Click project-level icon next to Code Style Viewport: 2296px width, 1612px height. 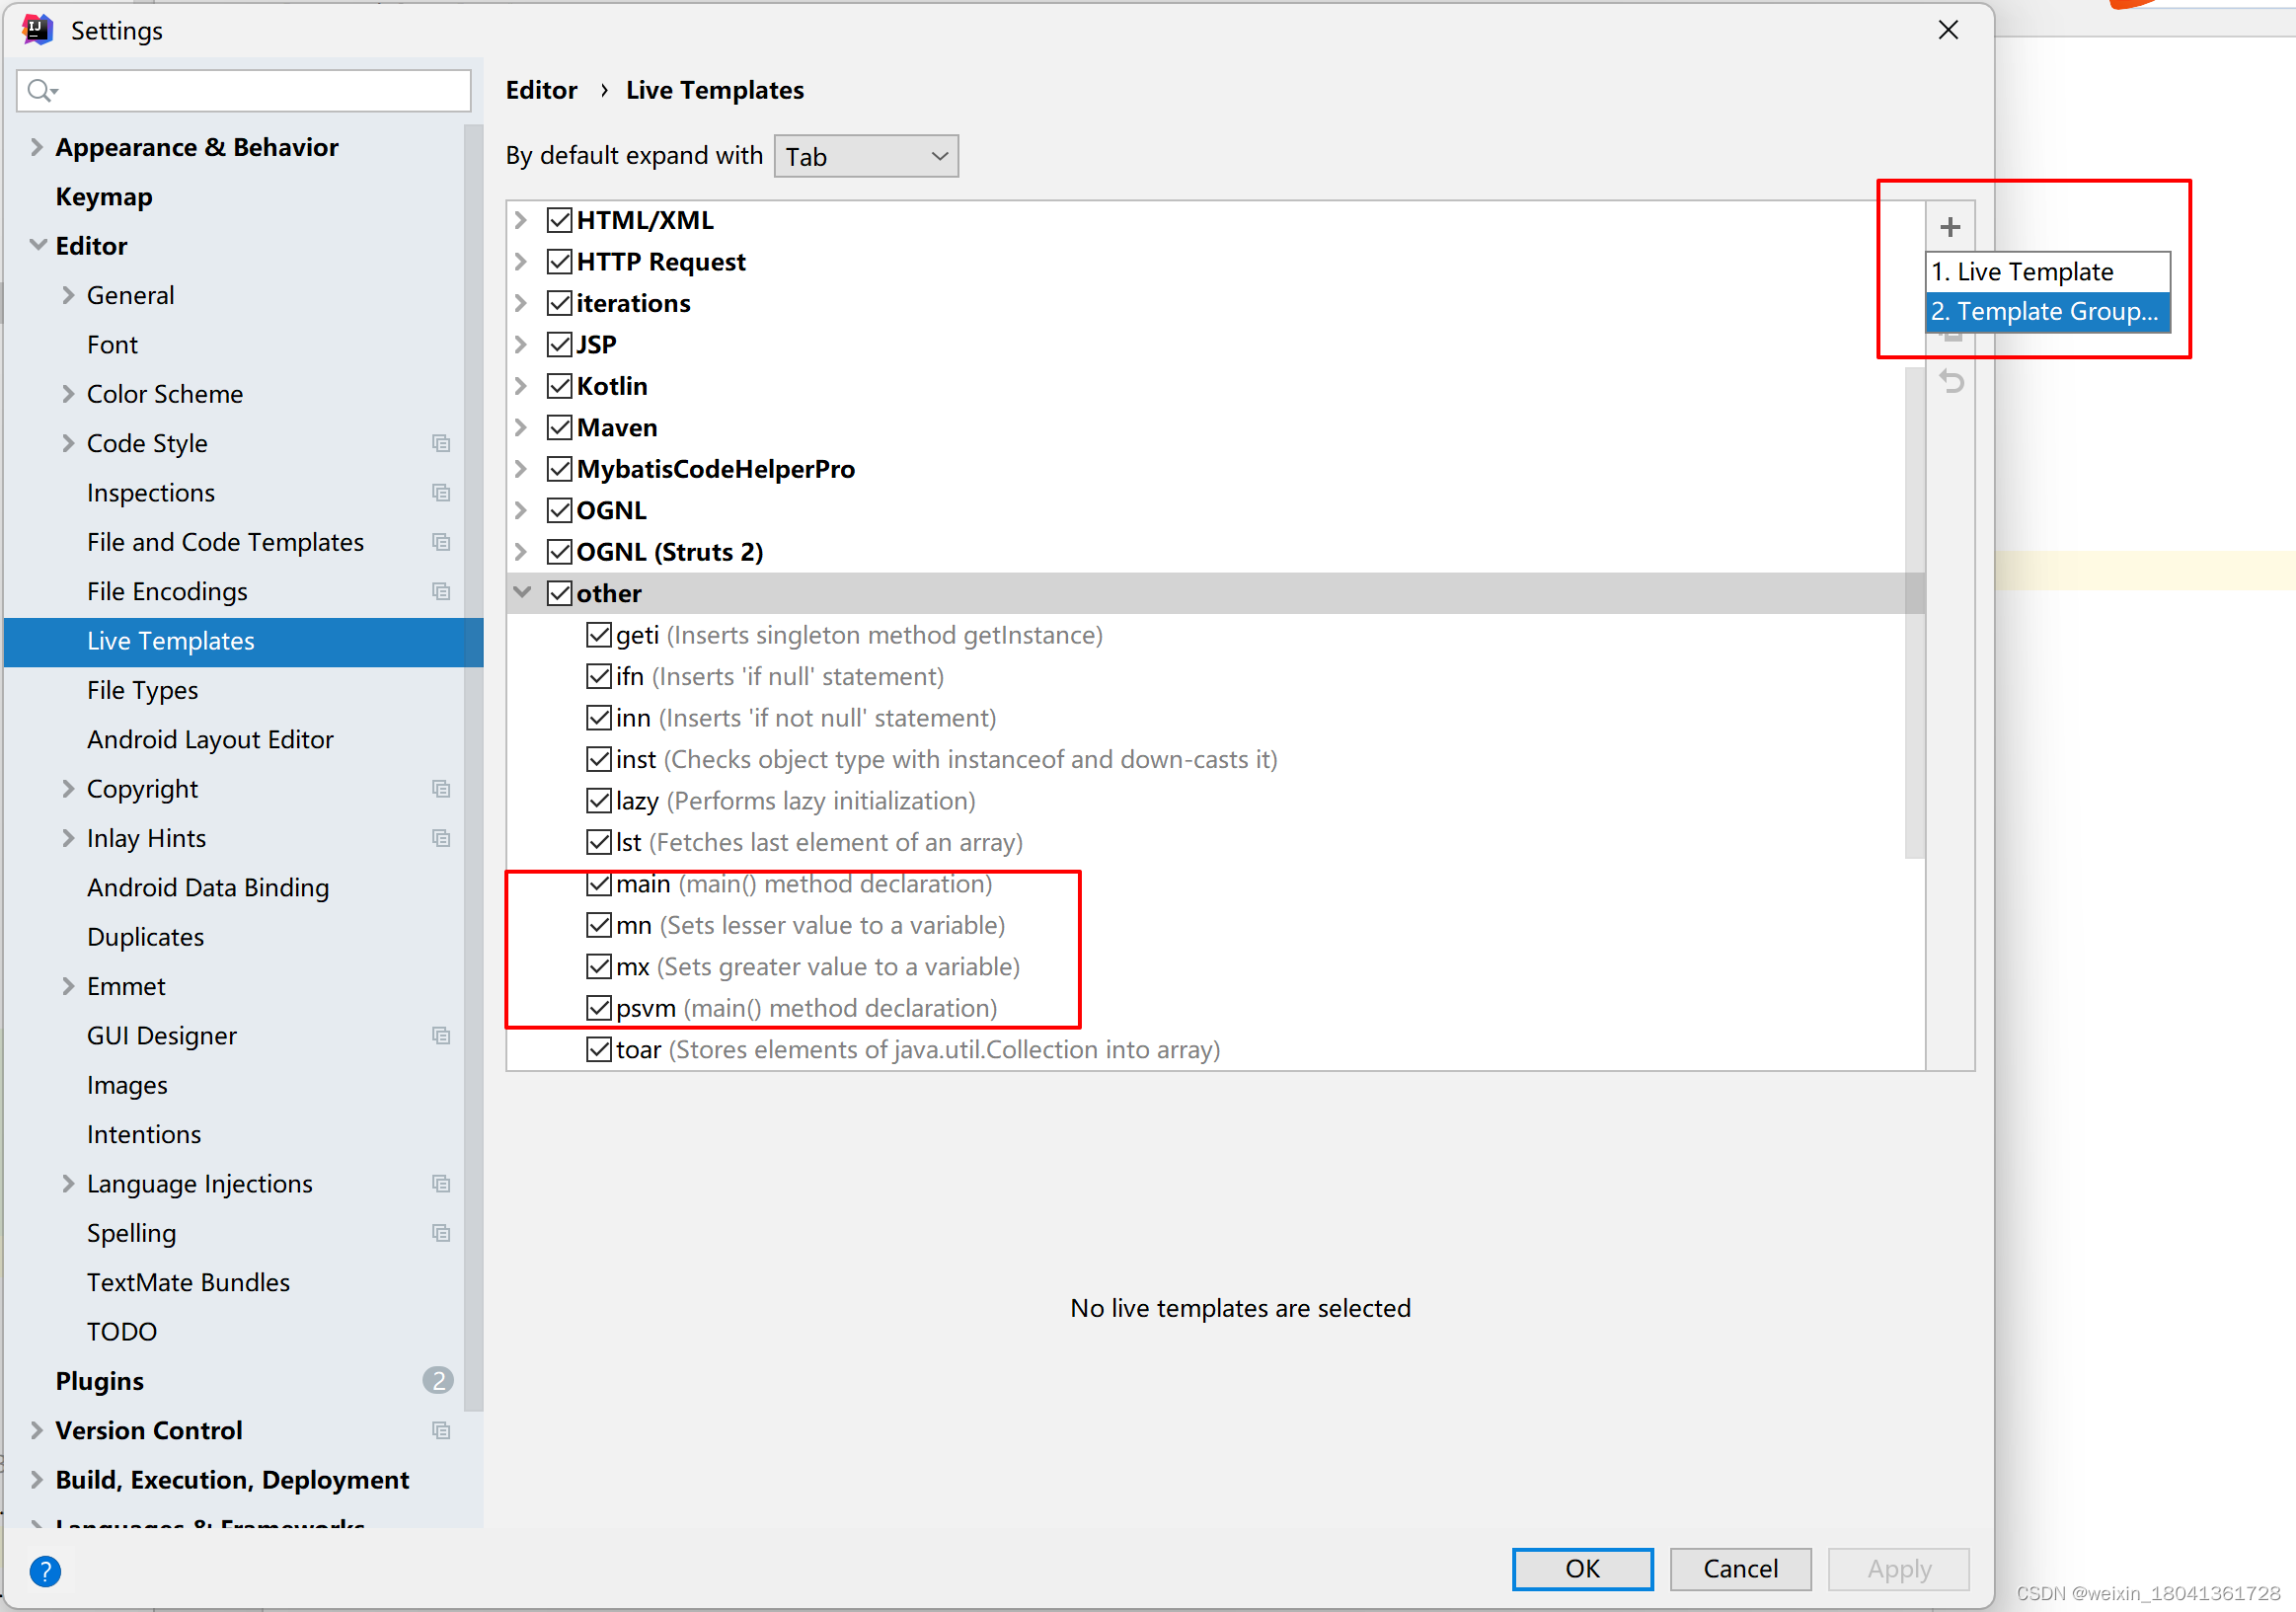(441, 443)
